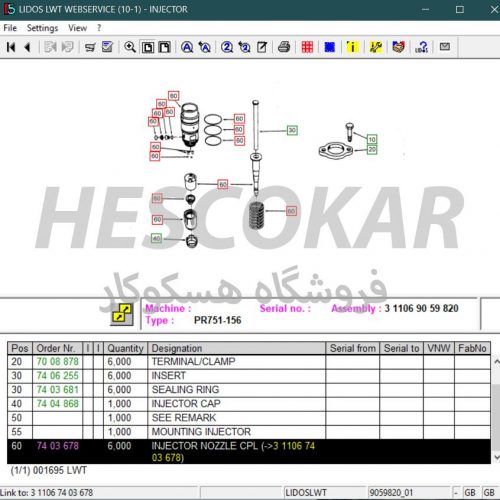Screen dimensions: 500x500
Task: Click the parts list scroll down arrow
Action: point(496,457)
